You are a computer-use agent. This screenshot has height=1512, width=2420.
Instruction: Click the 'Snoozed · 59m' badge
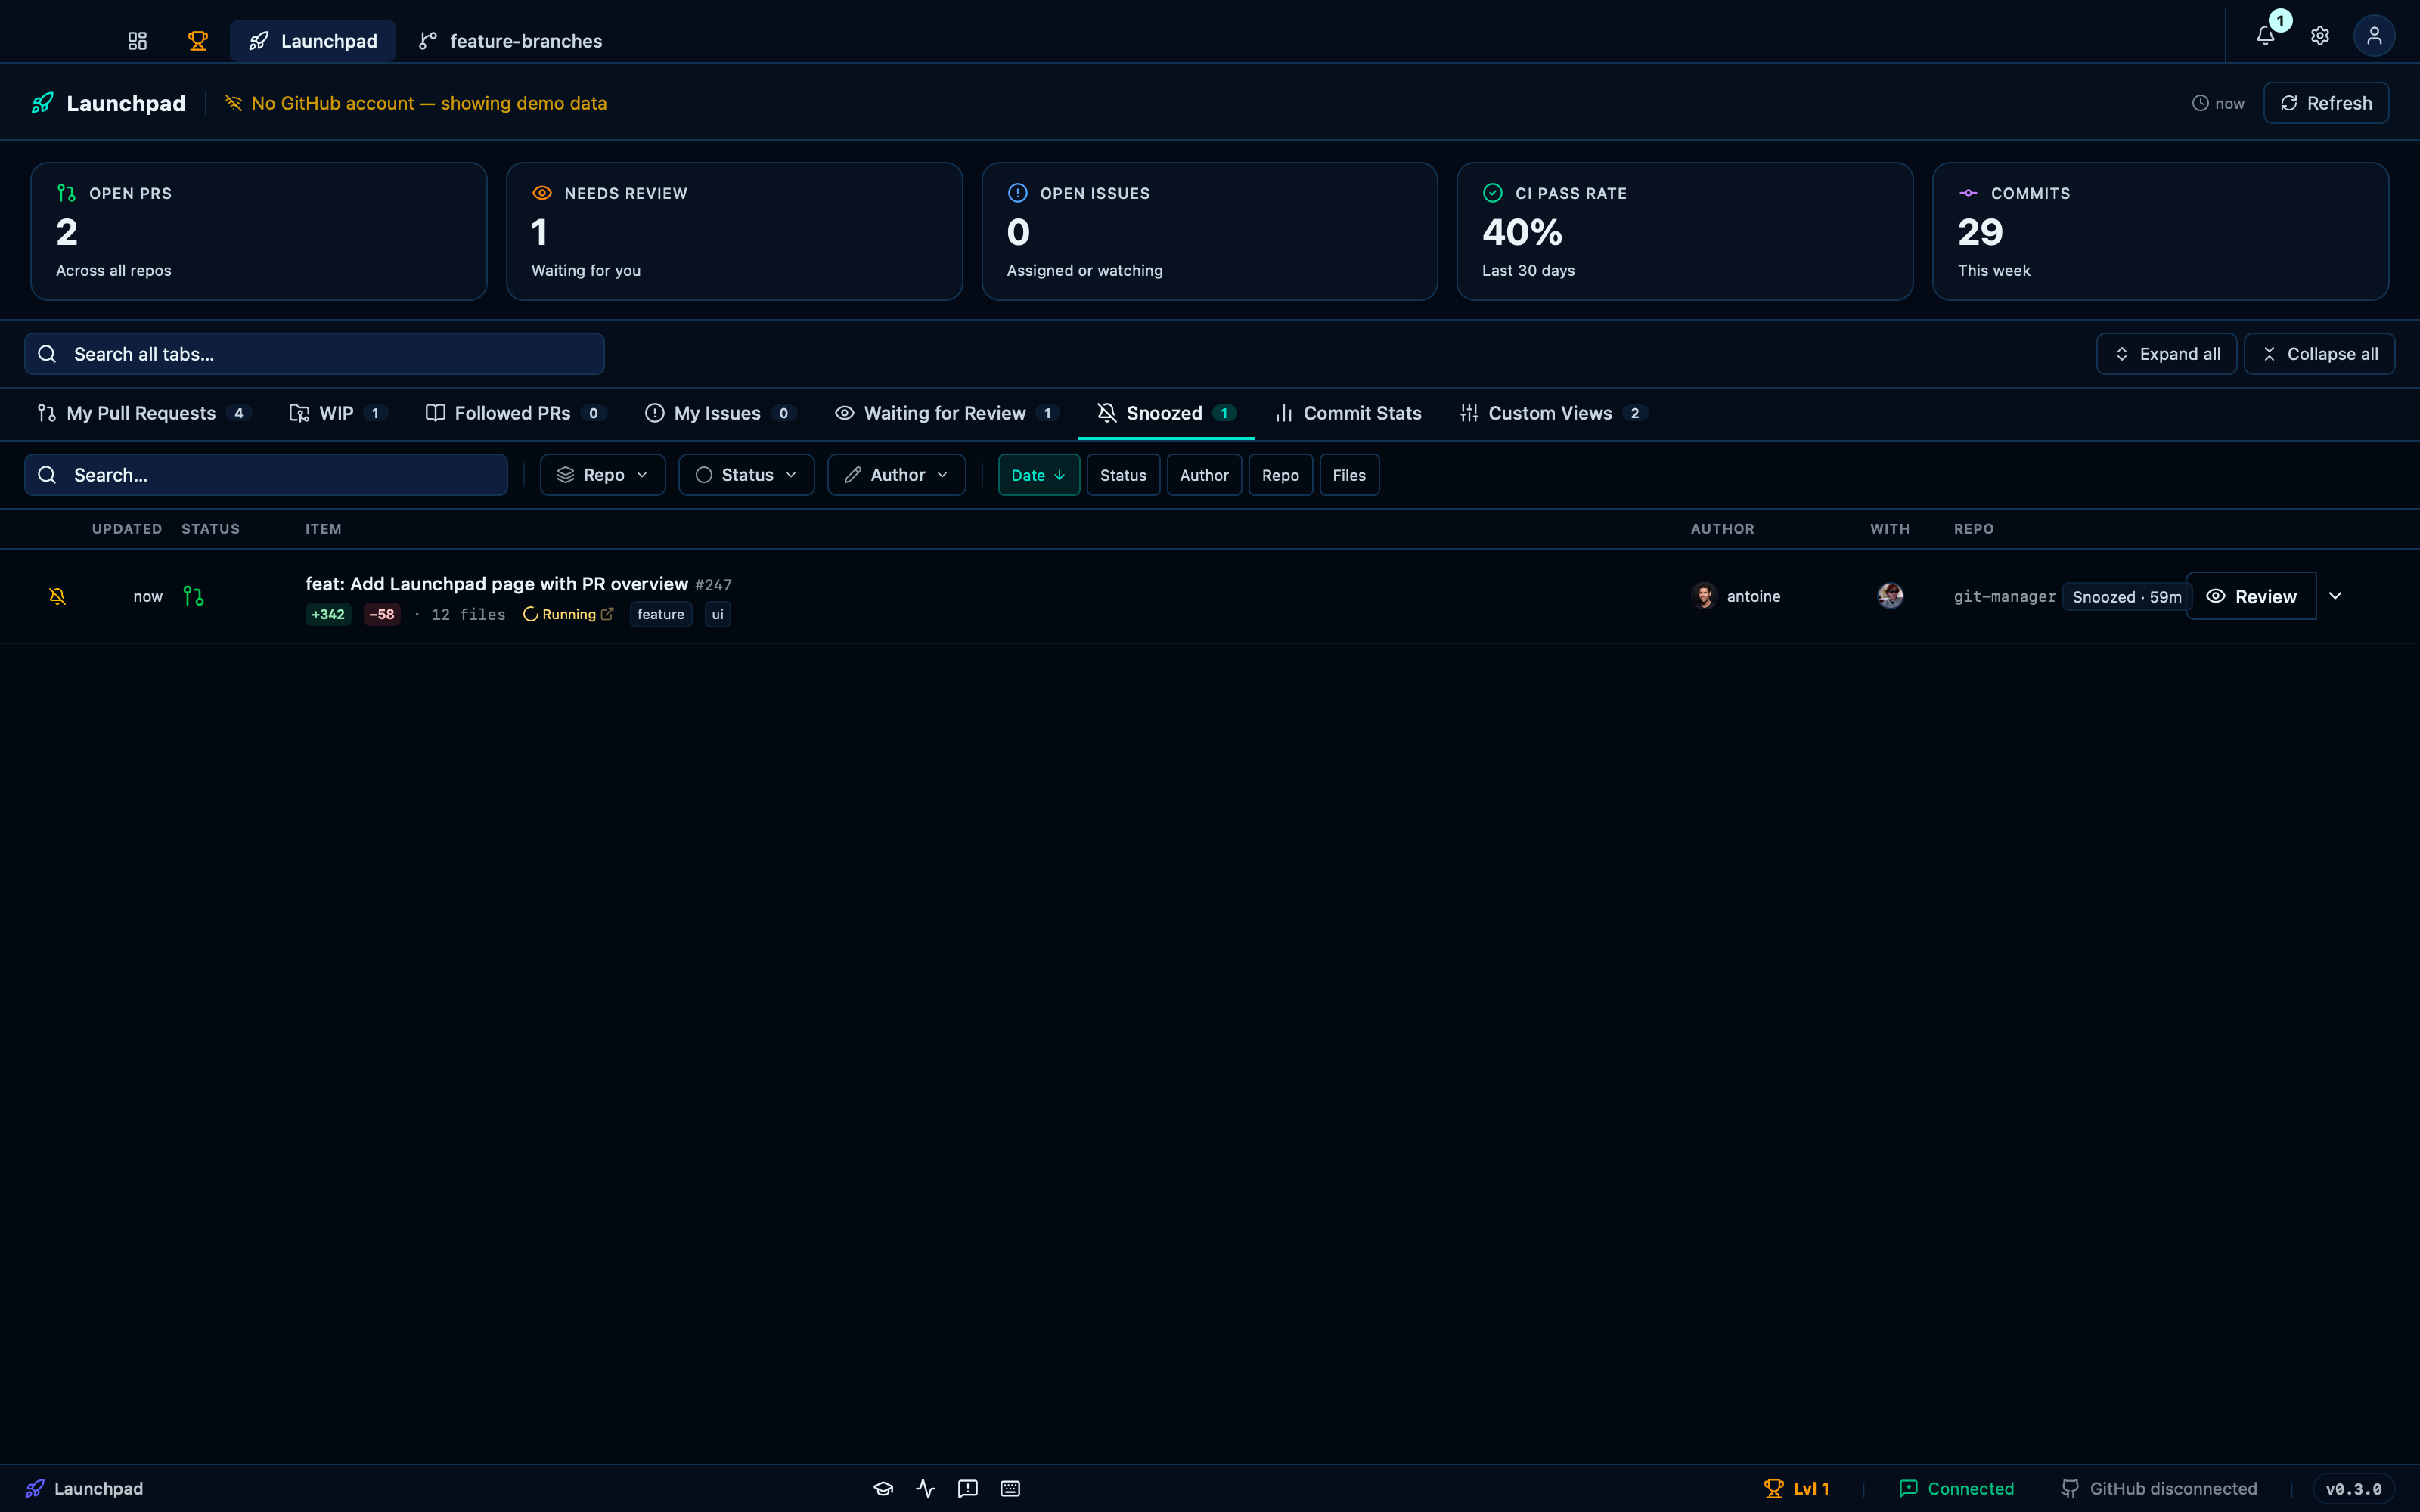tap(2127, 597)
